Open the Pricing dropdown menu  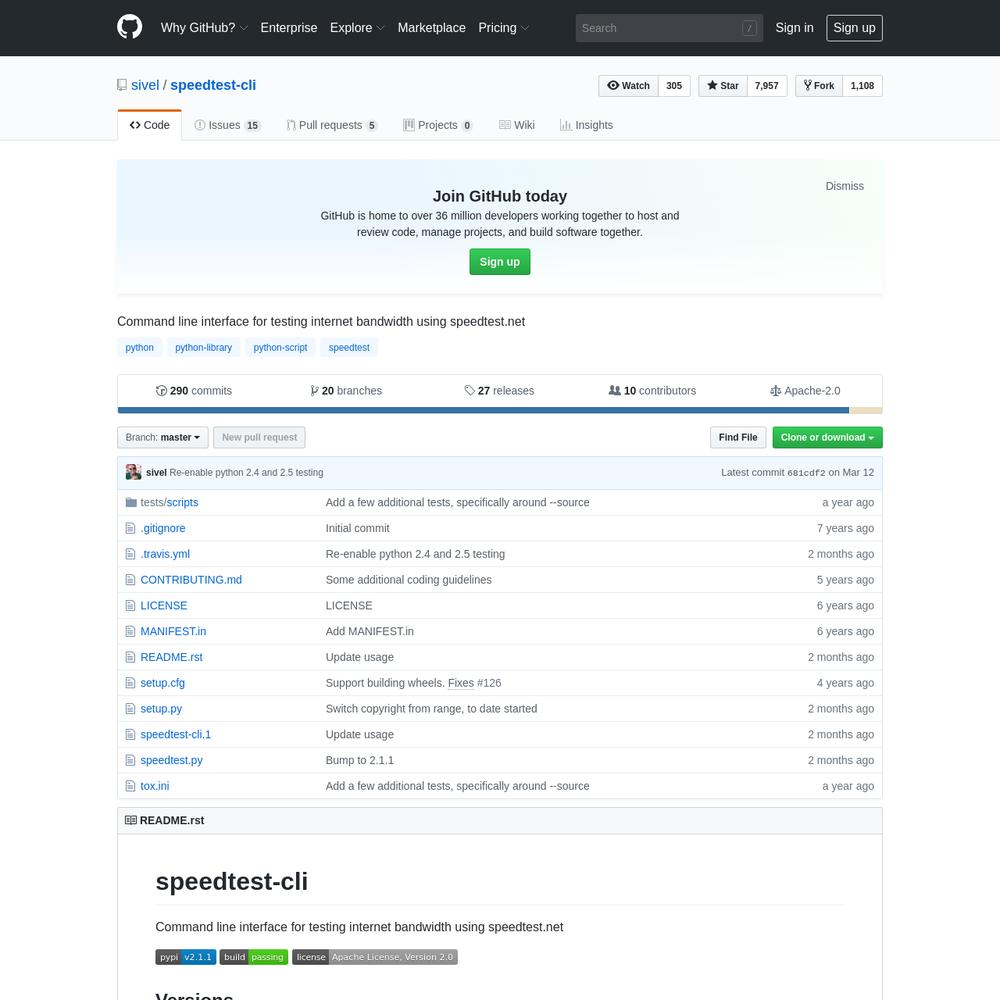(504, 27)
